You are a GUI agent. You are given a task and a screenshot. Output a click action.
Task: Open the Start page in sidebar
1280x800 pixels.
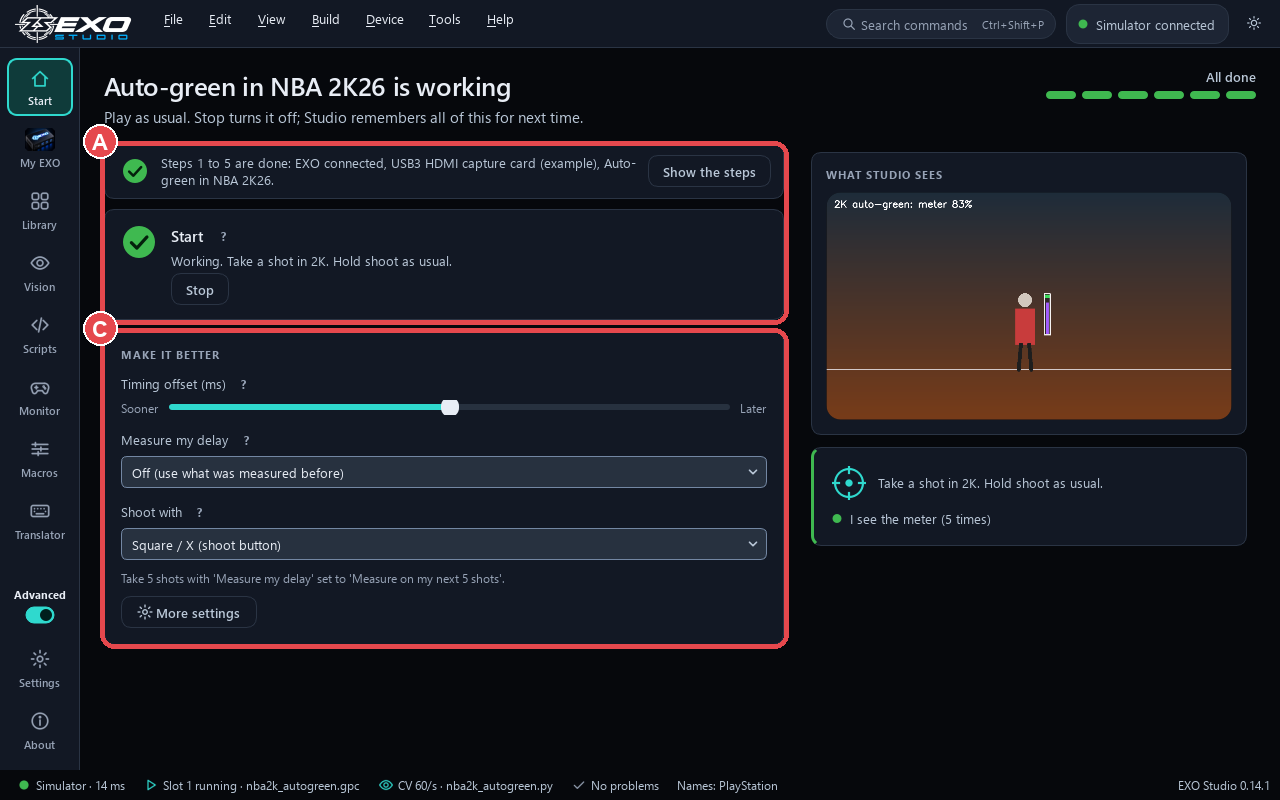click(40, 87)
